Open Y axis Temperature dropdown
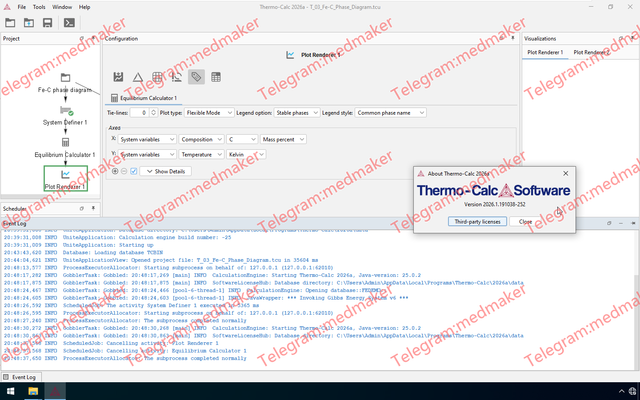The image size is (640, 400). coord(201,154)
